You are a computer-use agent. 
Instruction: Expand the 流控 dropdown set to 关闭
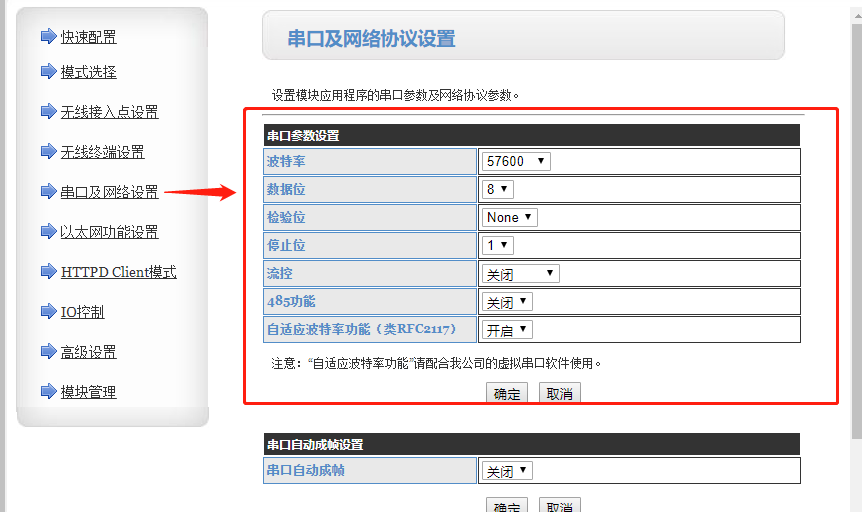point(520,273)
